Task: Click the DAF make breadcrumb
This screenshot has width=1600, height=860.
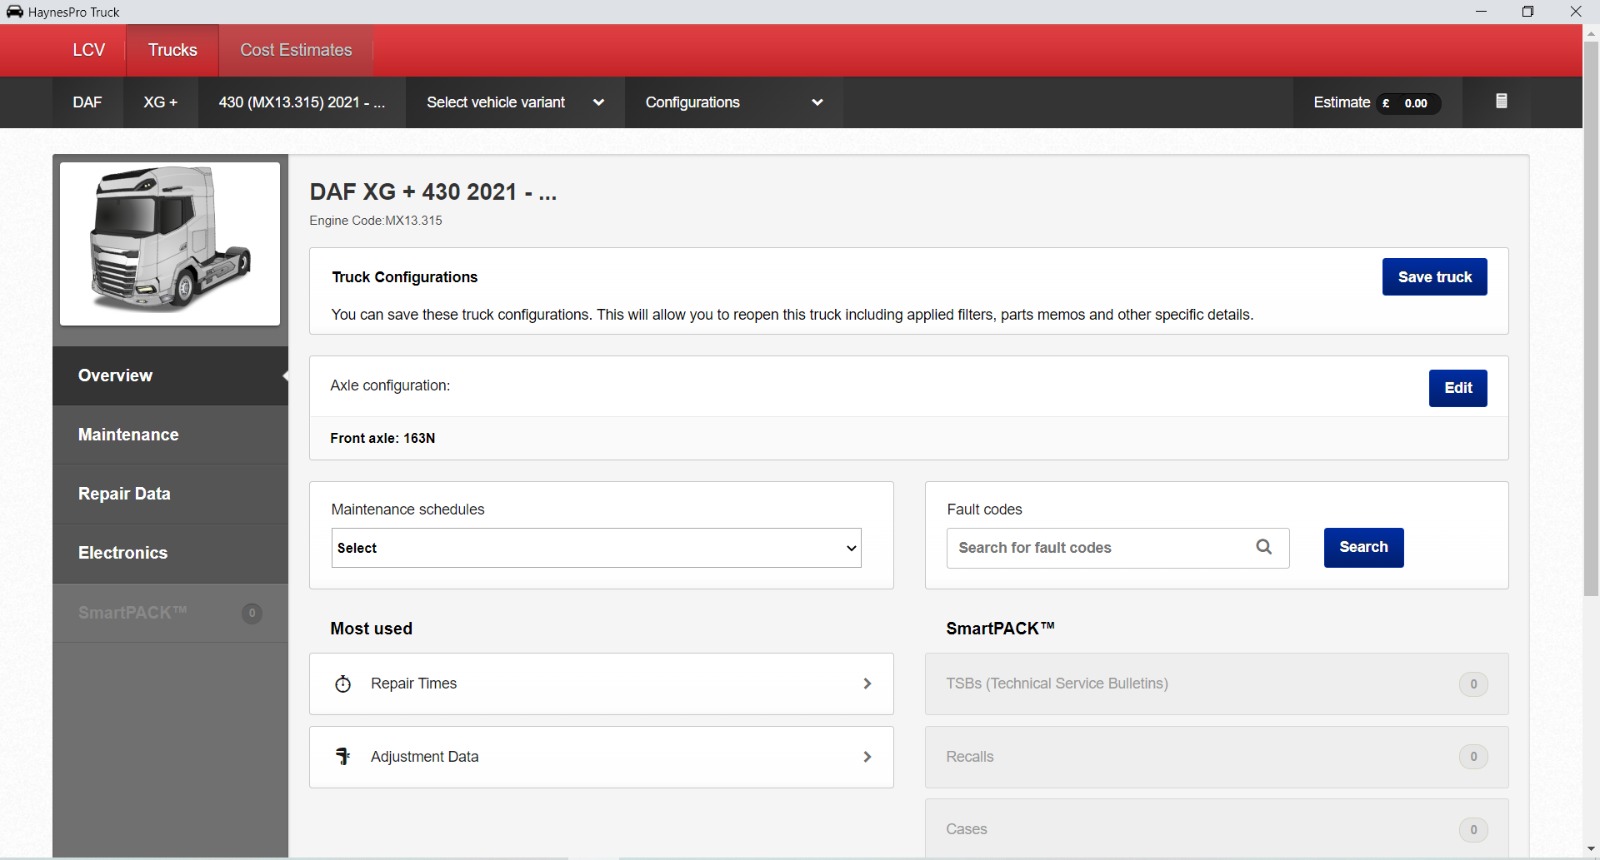Action: (x=87, y=102)
